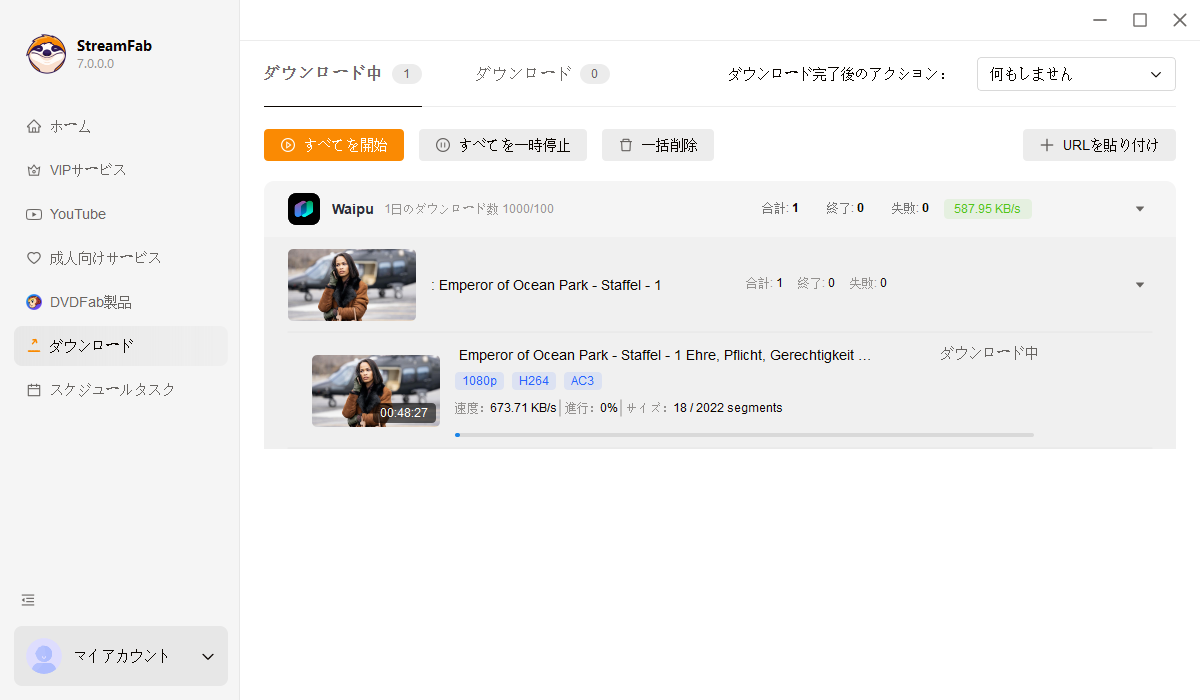Collapse the Emperor of Ocean Park entry
The width and height of the screenshot is (1200, 700).
tap(1139, 284)
